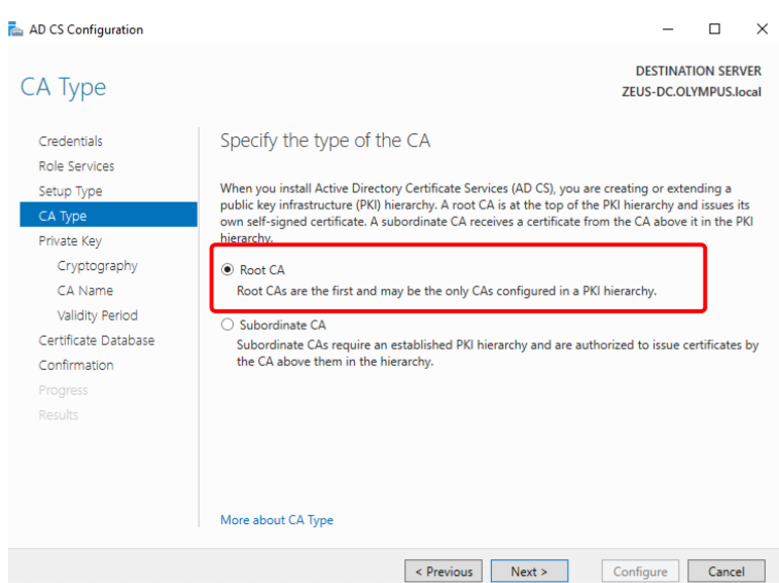Open the Role Services step

pyautogui.click(x=76, y=166)
